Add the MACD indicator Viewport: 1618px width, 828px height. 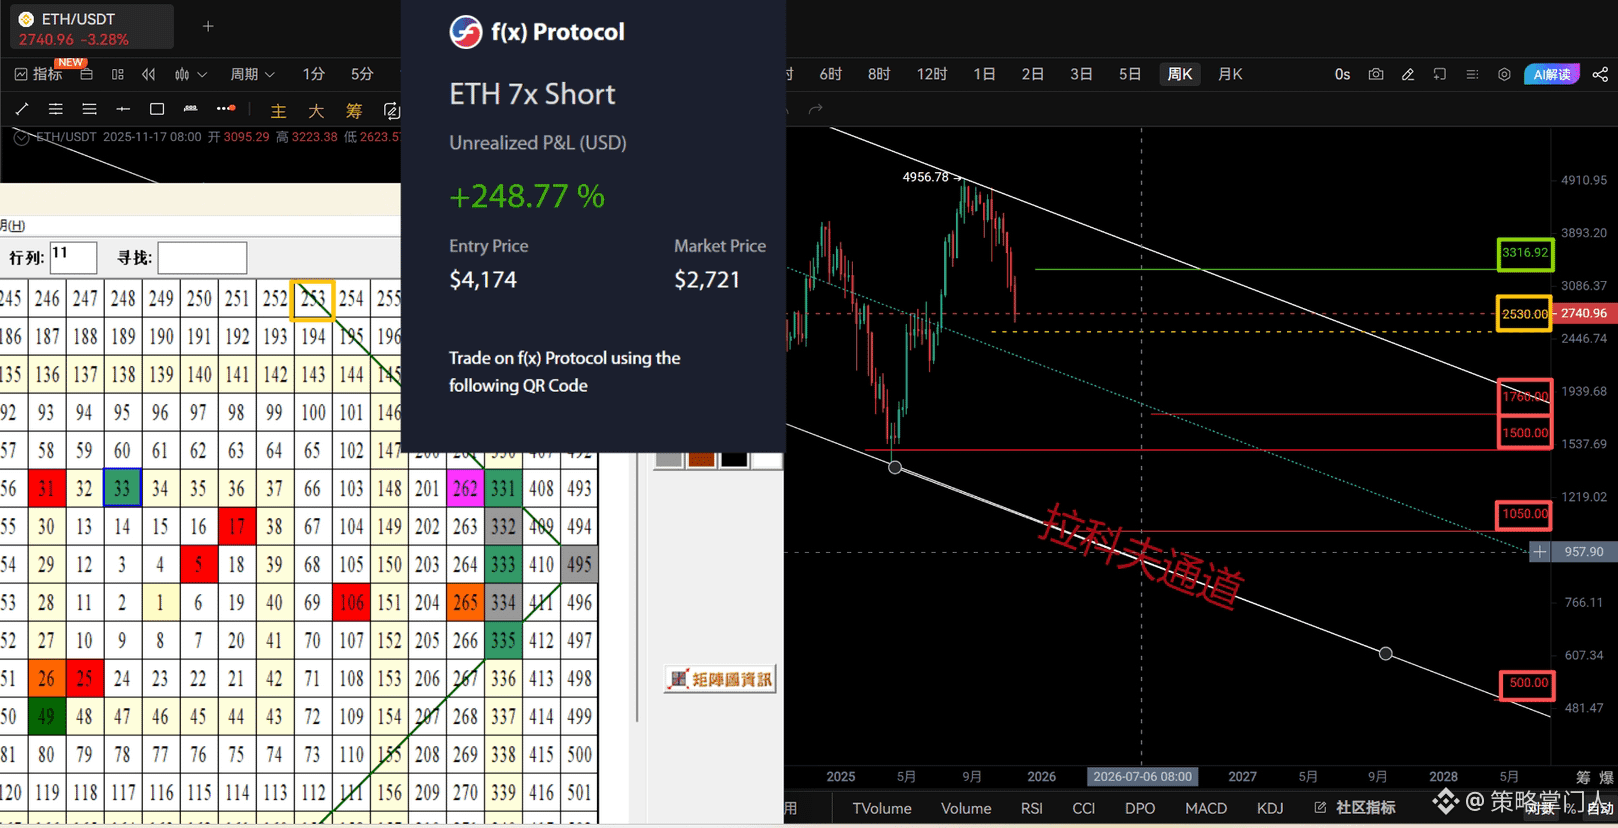click(1206, 808)
